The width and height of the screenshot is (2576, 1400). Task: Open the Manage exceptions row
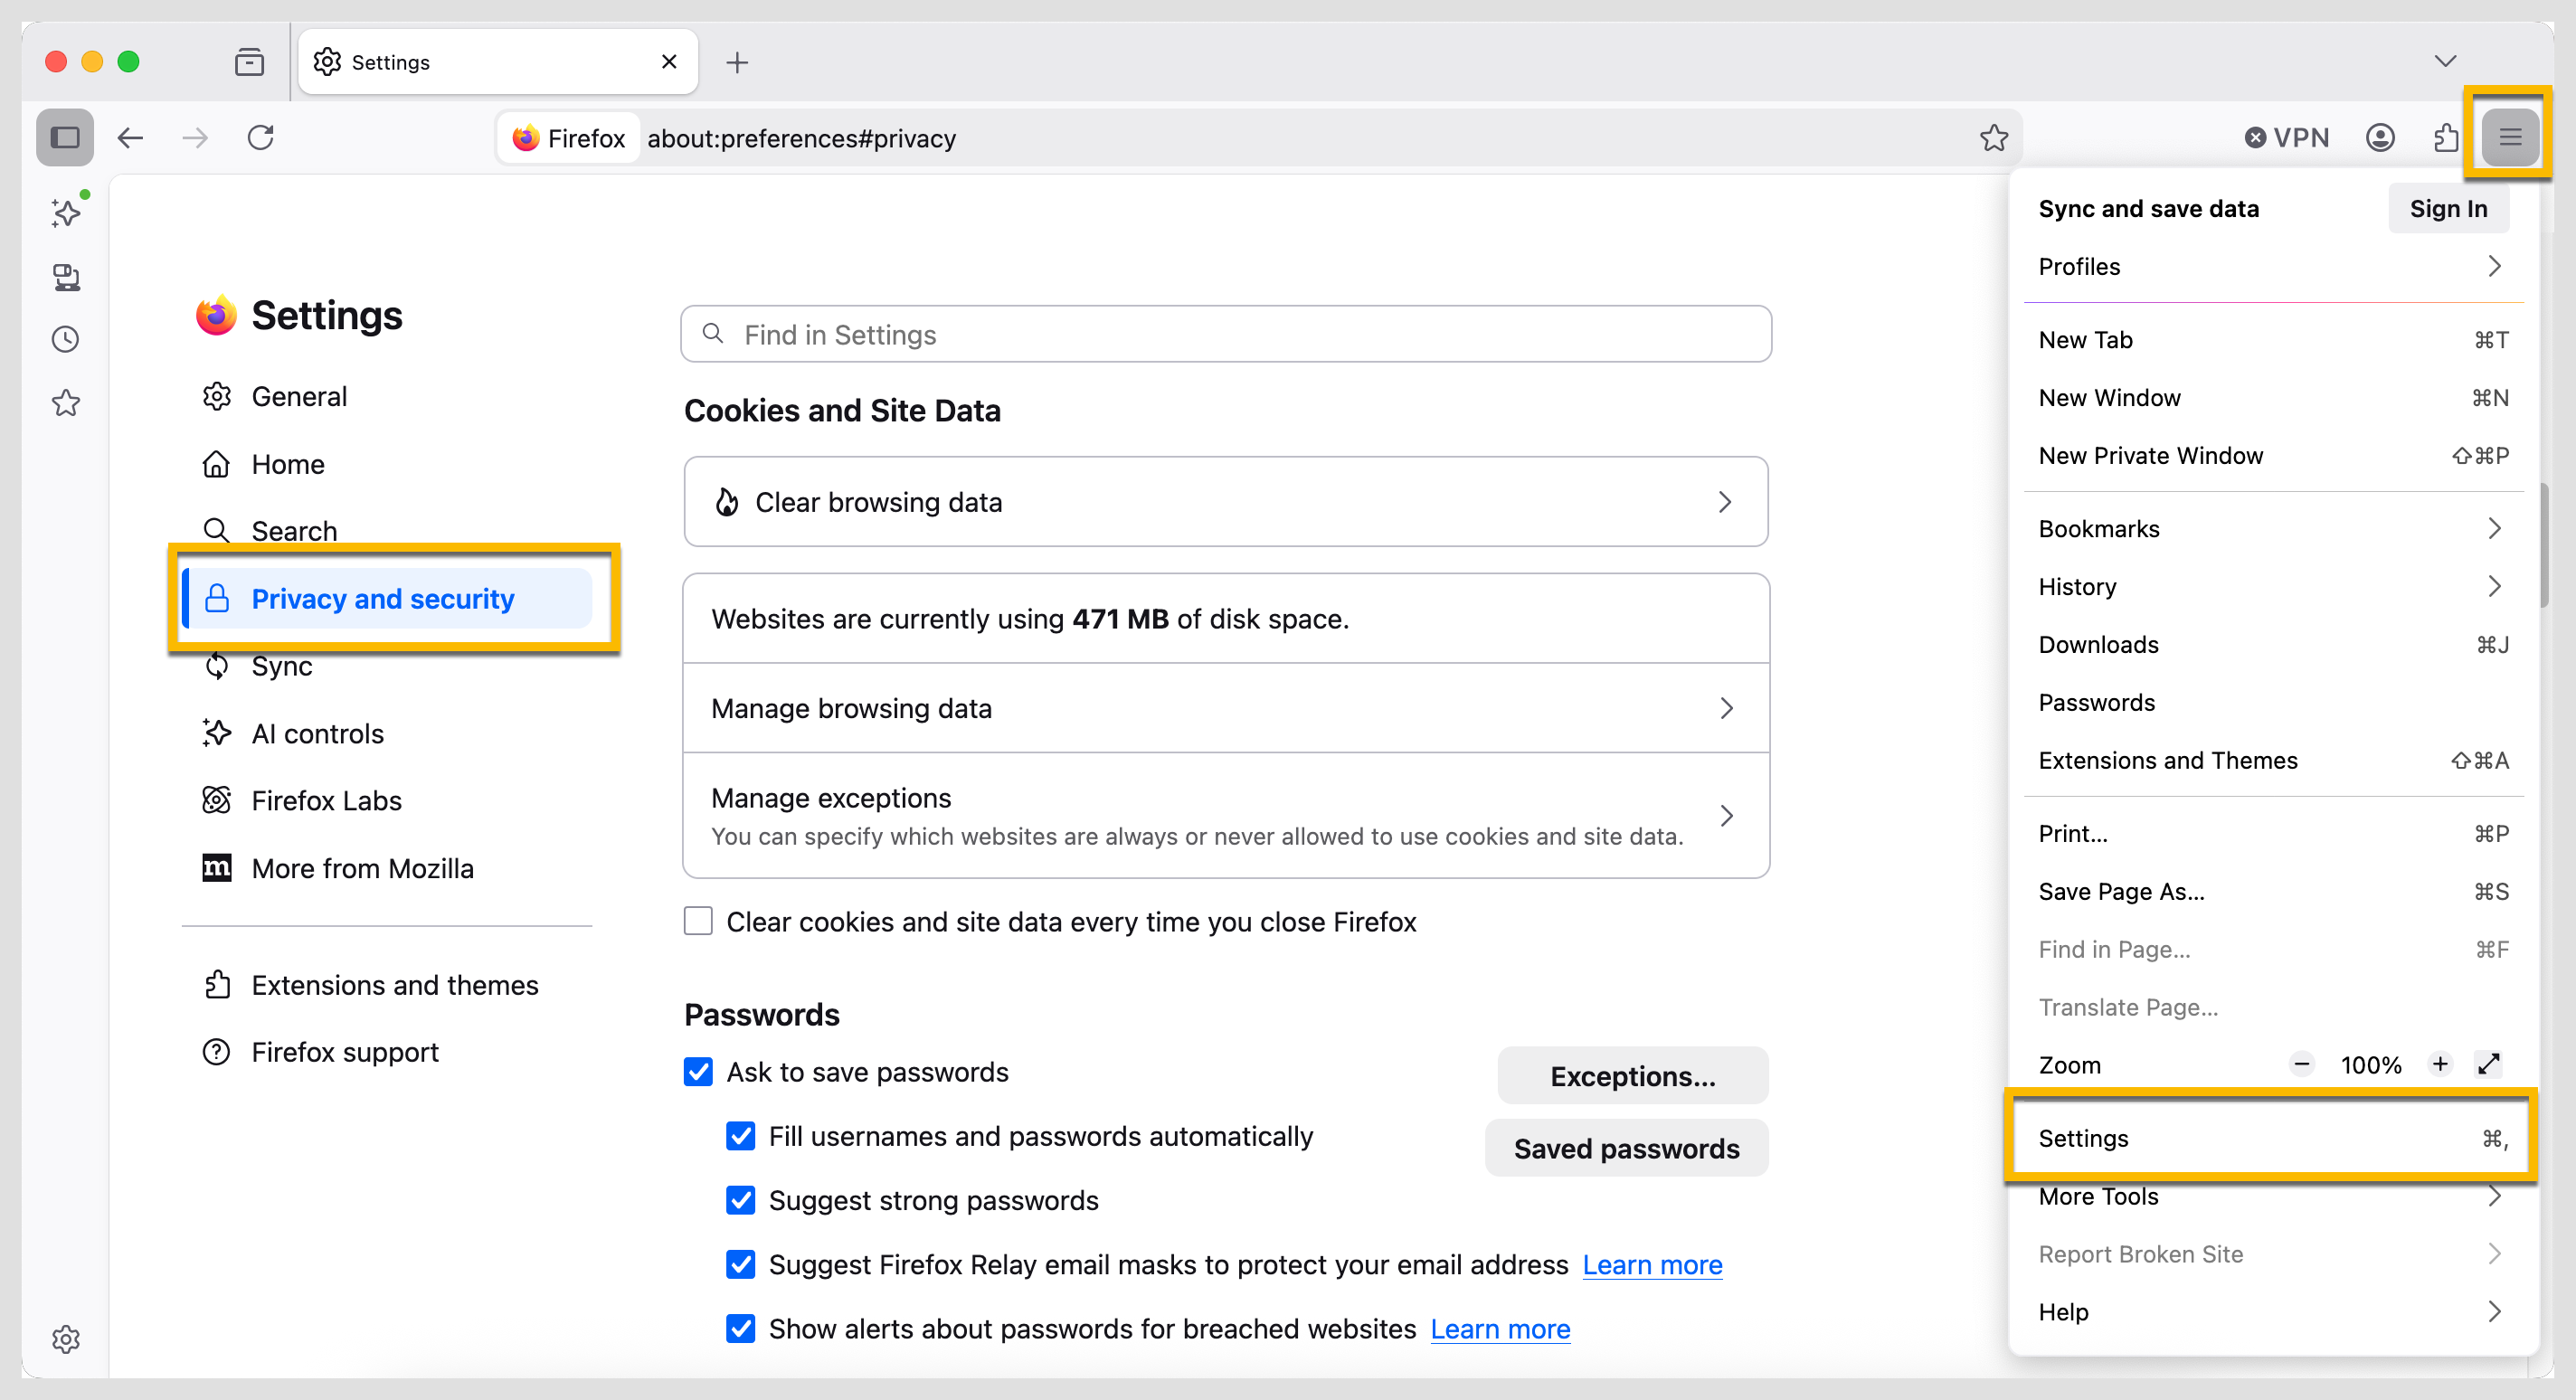(x=1226, y=815)
